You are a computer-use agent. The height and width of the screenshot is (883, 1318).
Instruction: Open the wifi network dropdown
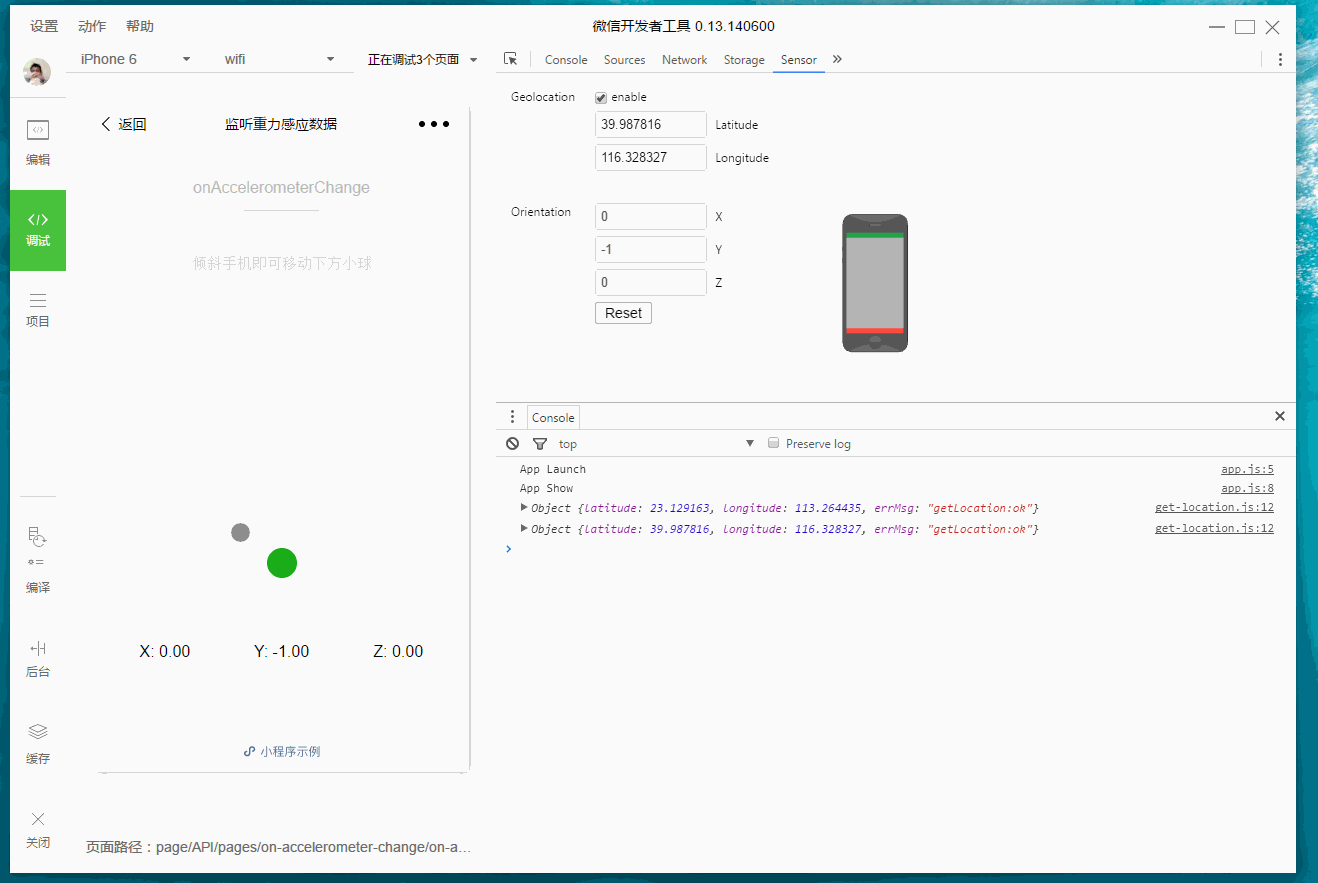click(x=279, y=59)
